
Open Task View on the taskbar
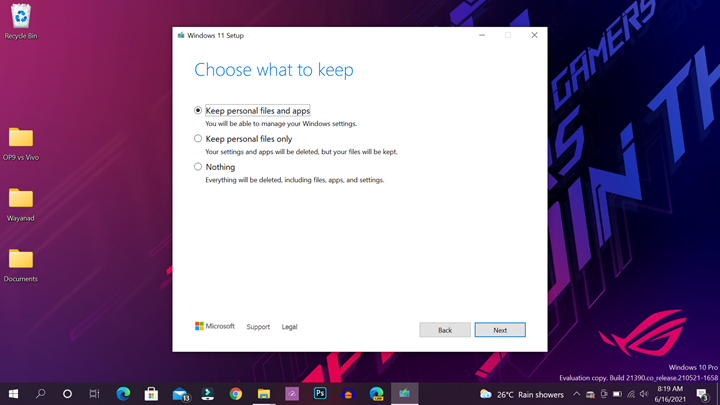tap(94, 394)
